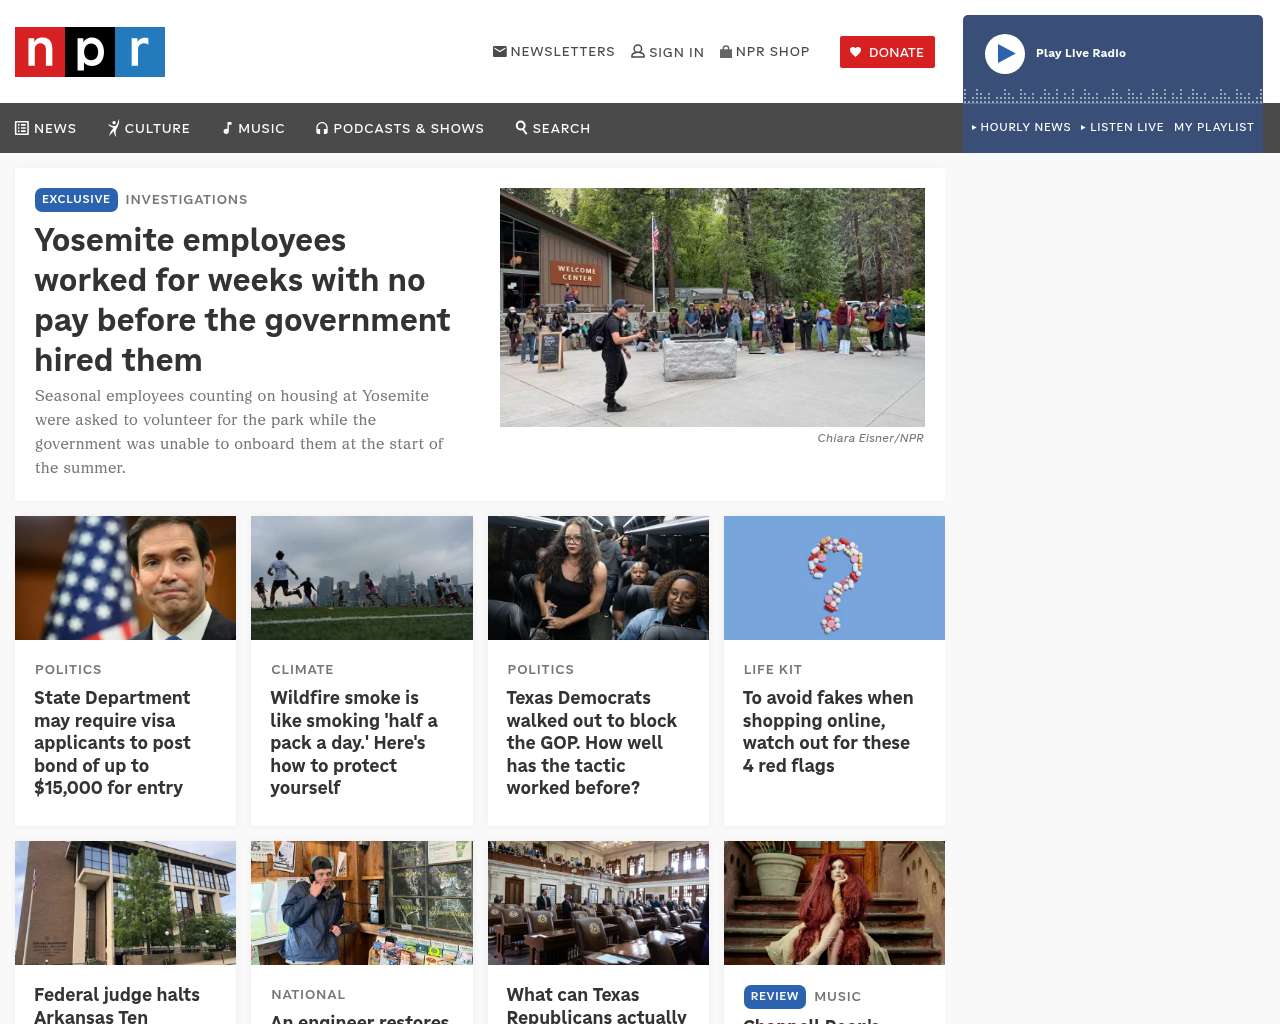Viewport: 1280px width, 1024px height.
Task: Click the News section icon
Action: point(22,128)
